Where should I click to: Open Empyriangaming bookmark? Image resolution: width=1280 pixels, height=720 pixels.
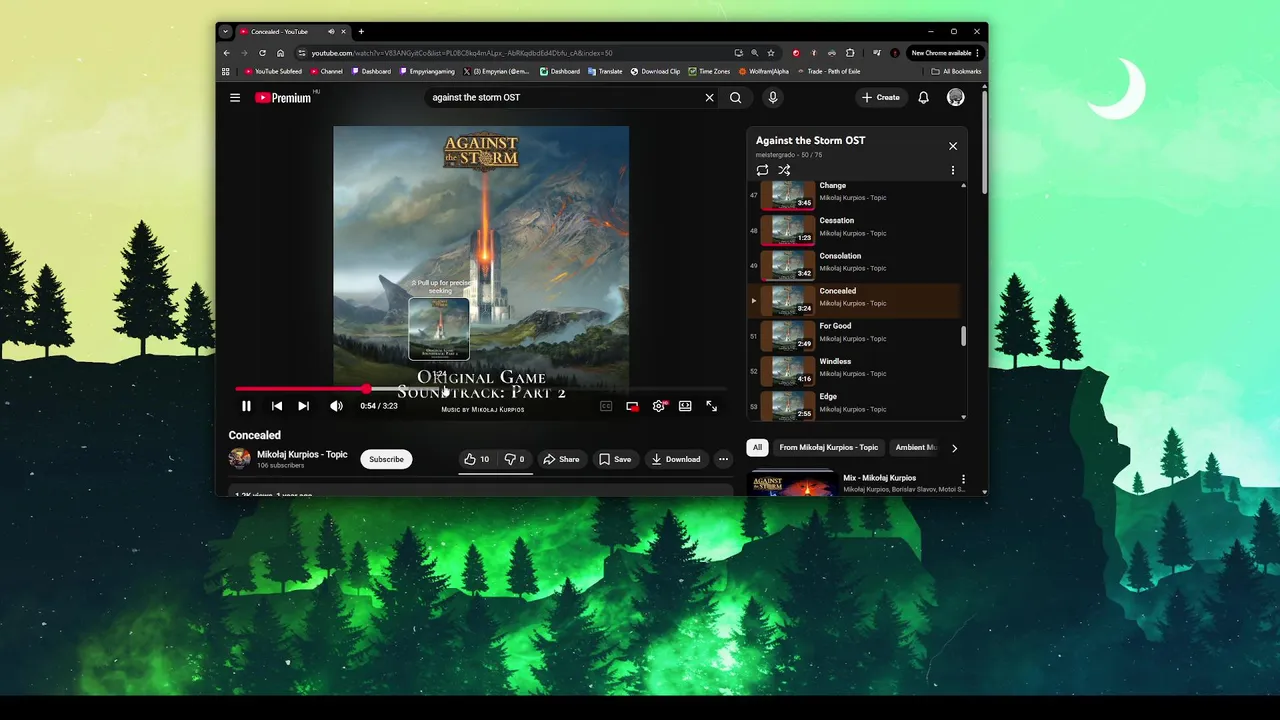click(x=426, y=71)
